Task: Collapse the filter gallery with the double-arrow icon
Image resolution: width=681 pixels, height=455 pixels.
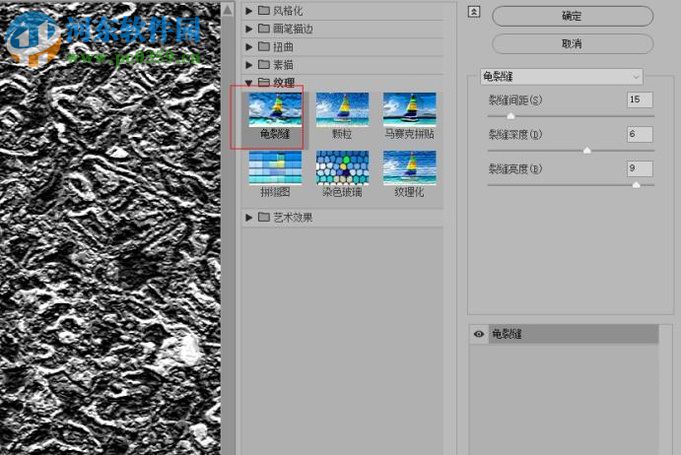Action: pyautogui.click(x=474, y=12)
